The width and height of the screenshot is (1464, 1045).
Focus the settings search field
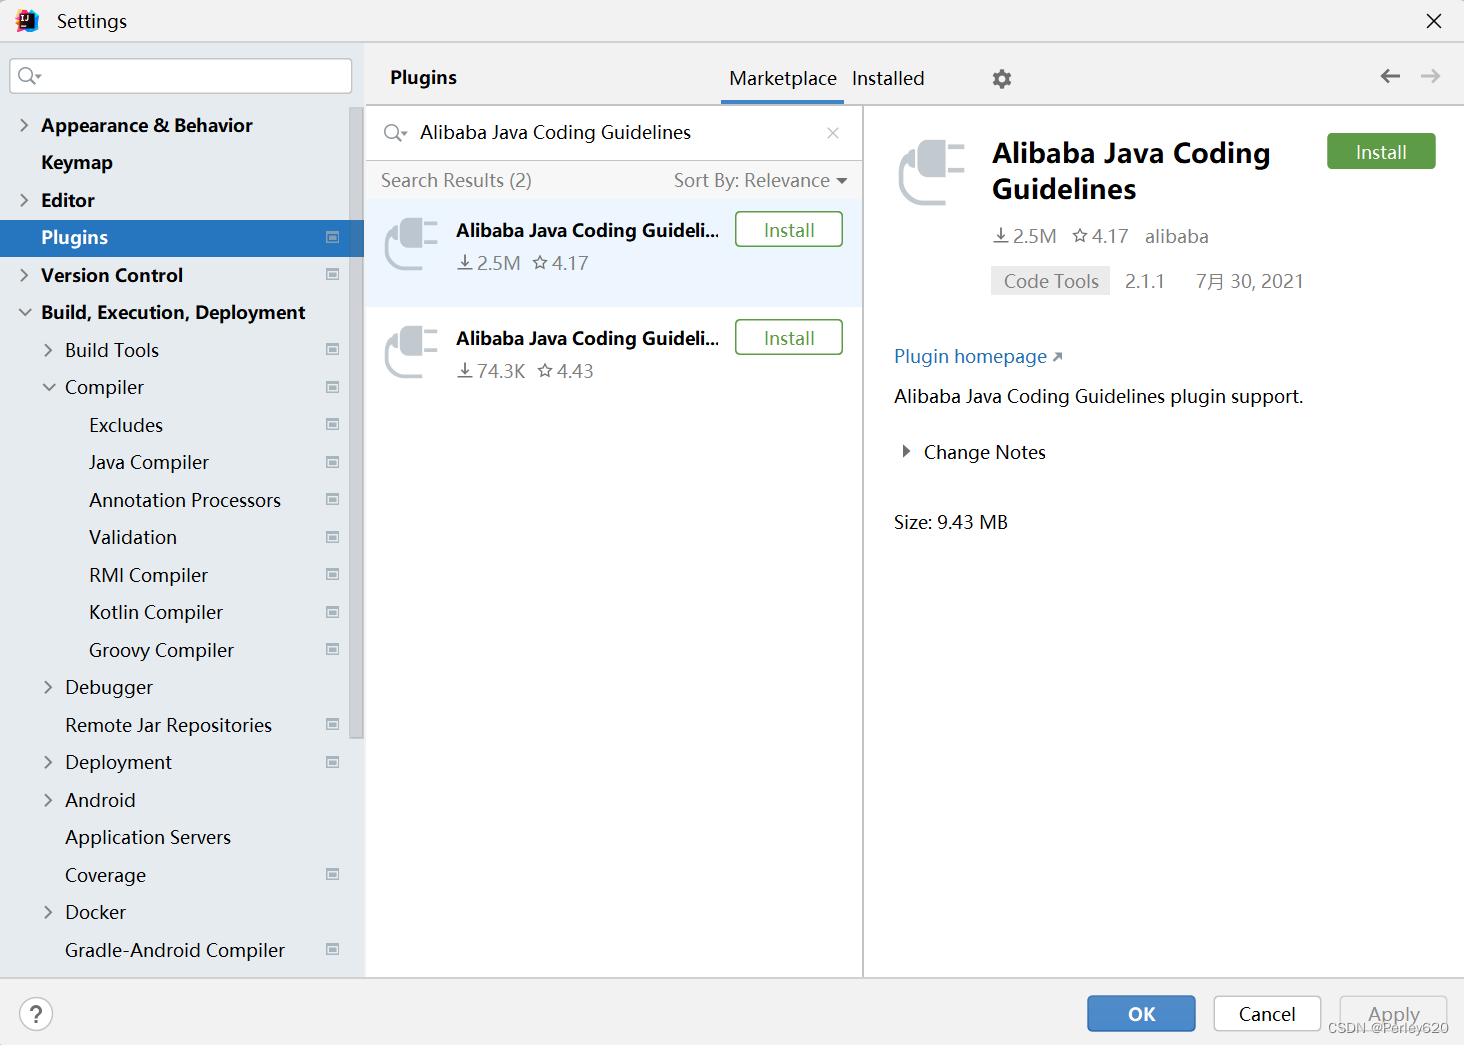[181, 76]
